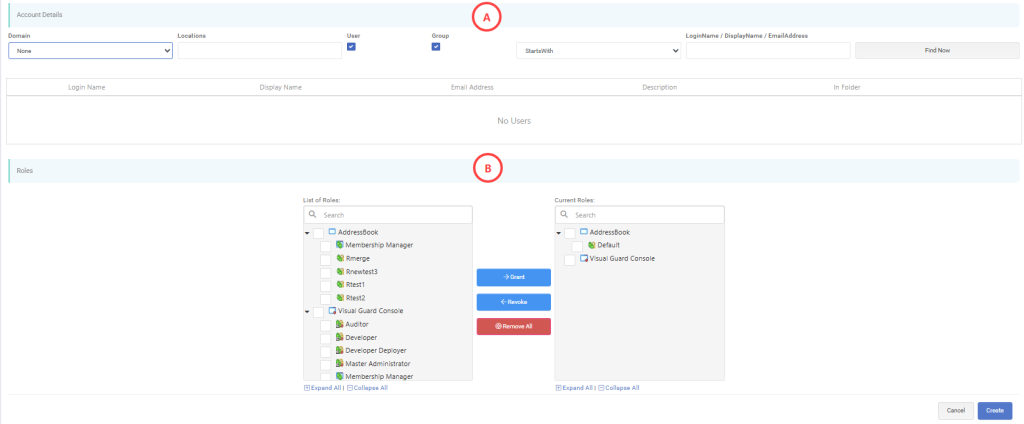Cancel the account creation
The image size is (1024, 424).
pos(955,410)
